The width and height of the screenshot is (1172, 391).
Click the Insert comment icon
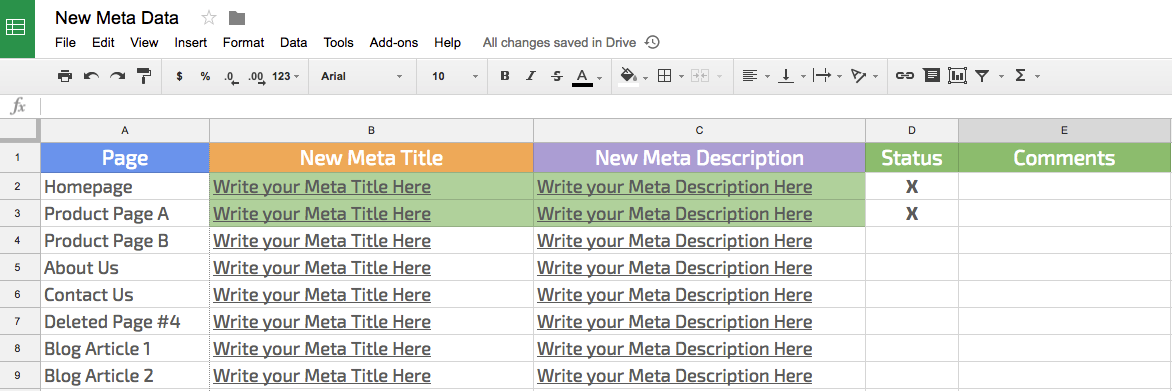point(931,76)
